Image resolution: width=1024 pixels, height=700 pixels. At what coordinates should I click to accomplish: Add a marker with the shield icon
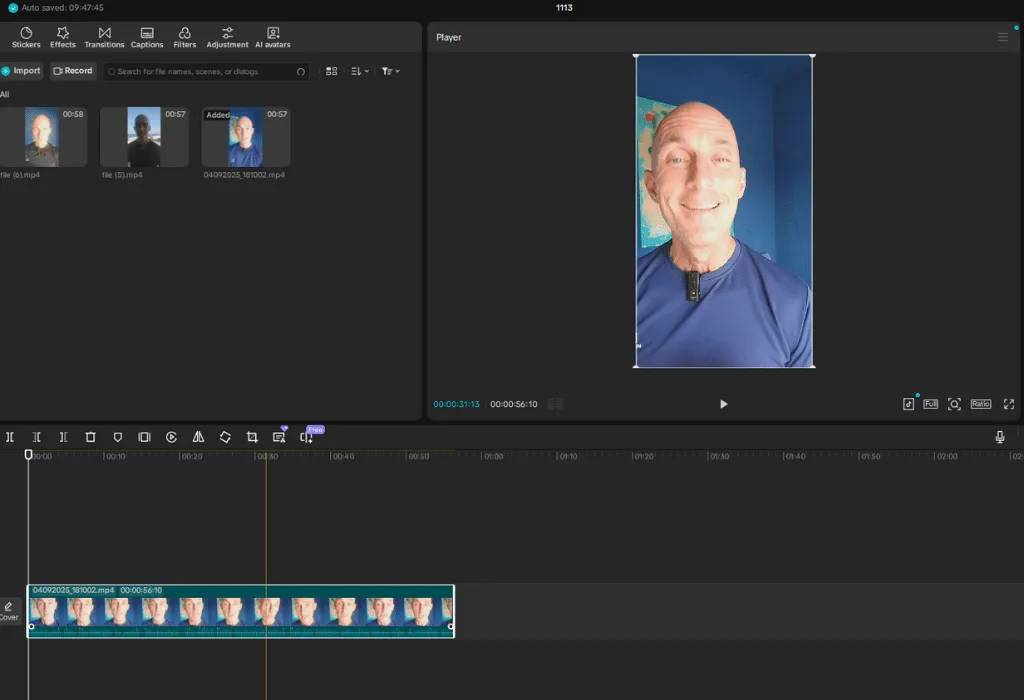117,437
